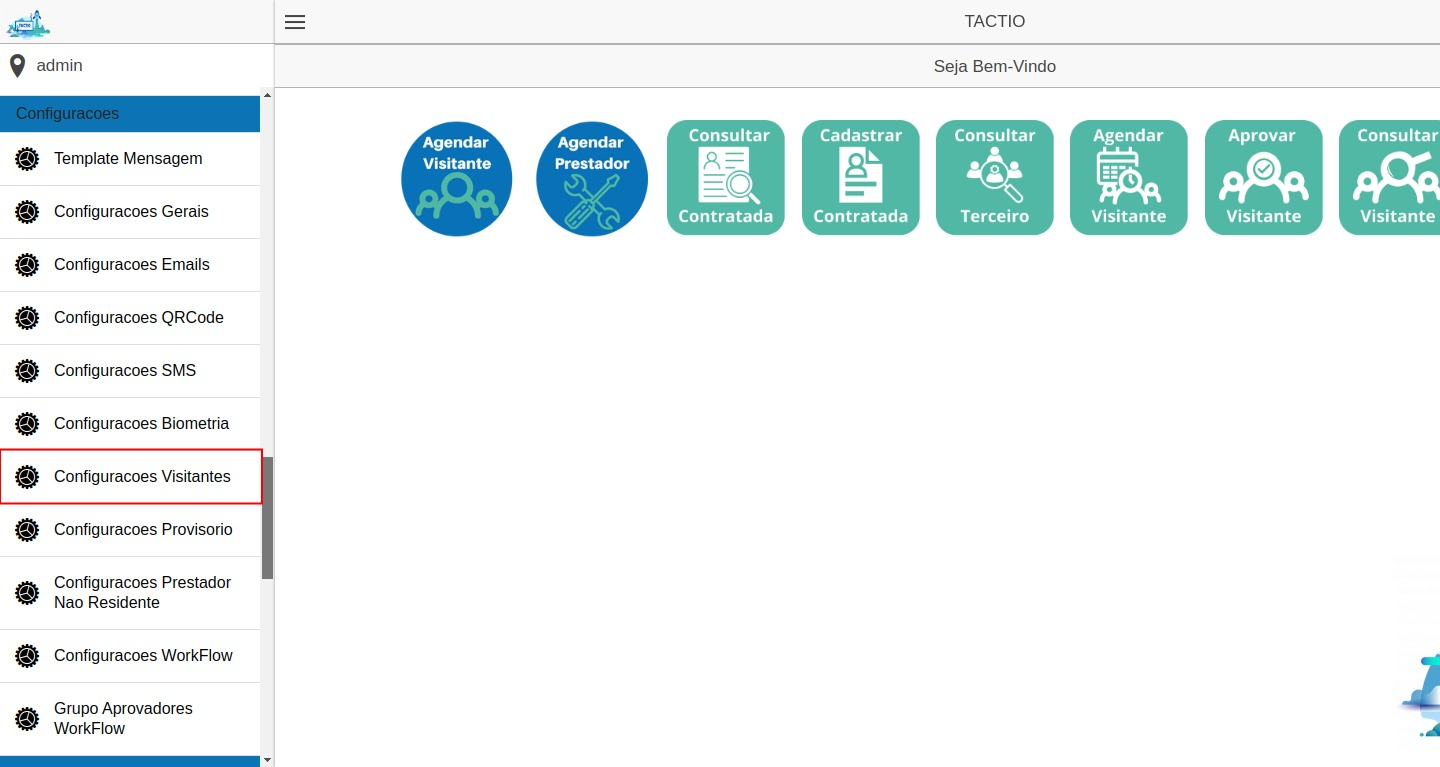This screenshot has height=767, width=1440.
Task: Click the sidebar scrollbar up arrow
Action: [267, 95]
